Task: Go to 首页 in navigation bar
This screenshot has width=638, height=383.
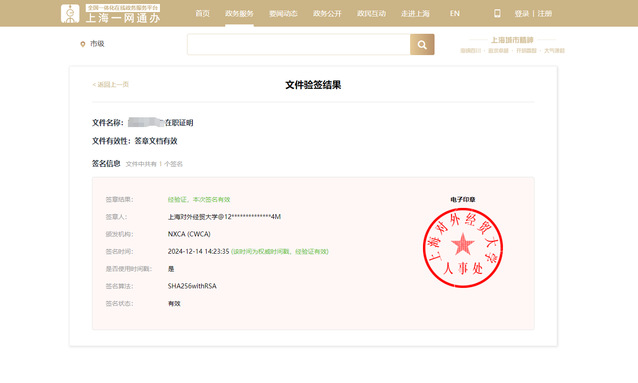Action: tap(202, 13)
